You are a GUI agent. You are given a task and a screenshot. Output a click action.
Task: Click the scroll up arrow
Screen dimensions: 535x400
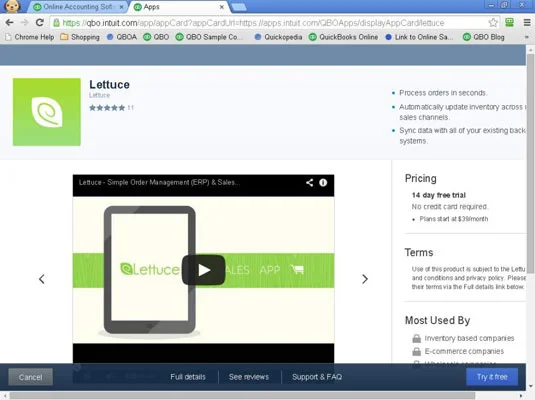click(530, 50)
